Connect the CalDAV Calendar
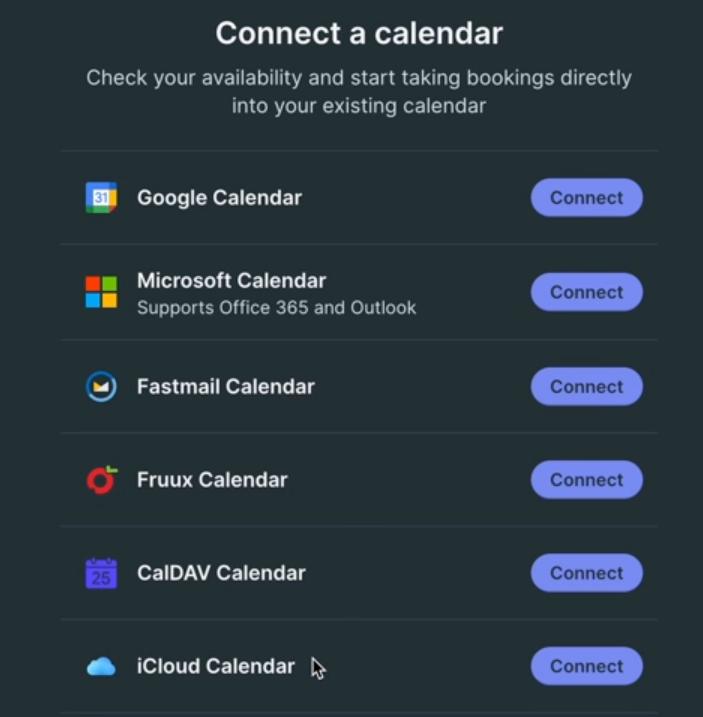 point(586,573)
